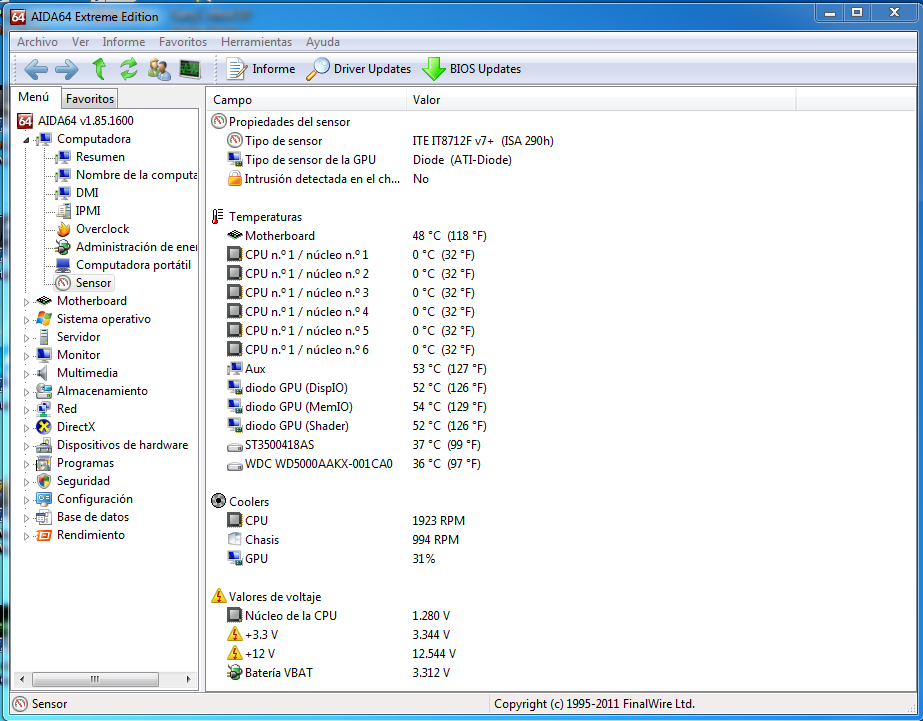This screenshot has height=721, width=923.
Task: Click the Valor column header
Action: click(x=601, y=99)
